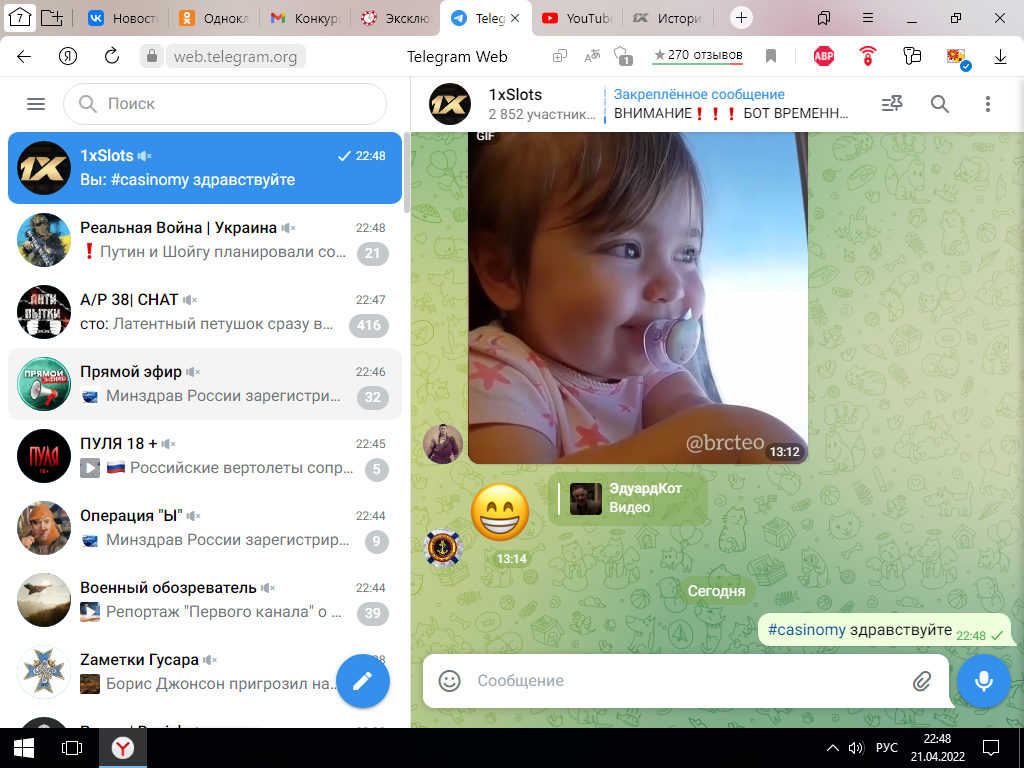Open the Прямой эфир channel chat
Viewport: 1024px width, 768px height.
[205, 384]
